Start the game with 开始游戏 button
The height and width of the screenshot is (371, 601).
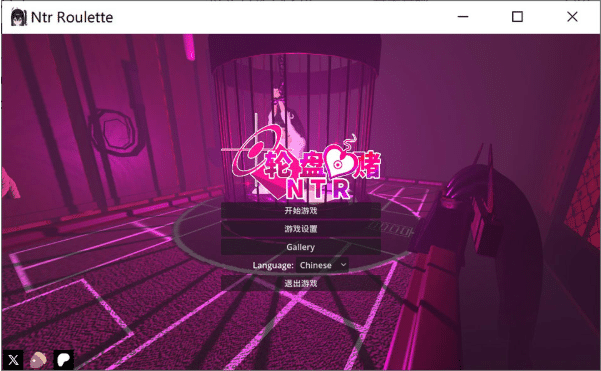[301, 210]
